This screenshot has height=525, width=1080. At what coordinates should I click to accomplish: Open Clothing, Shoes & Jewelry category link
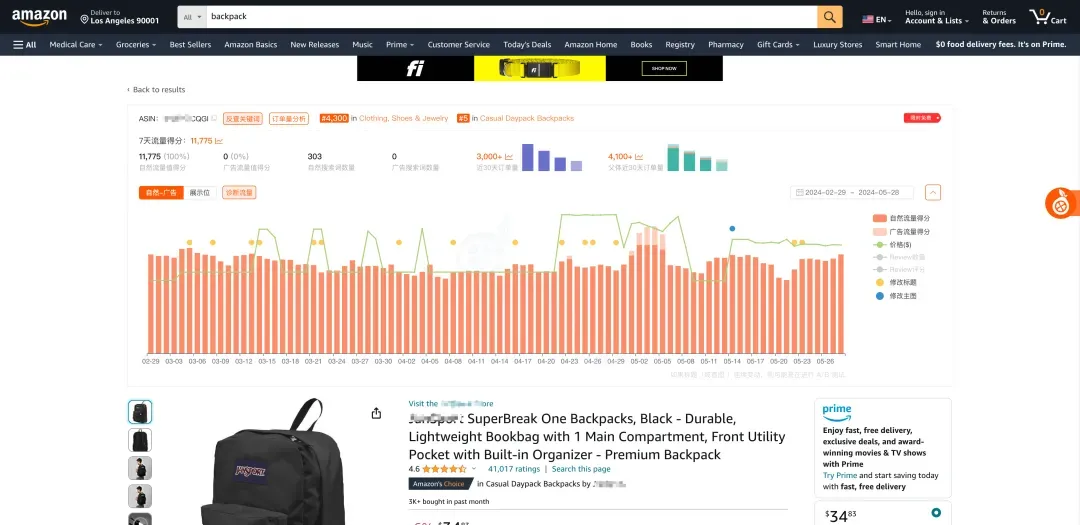[404, 119]
